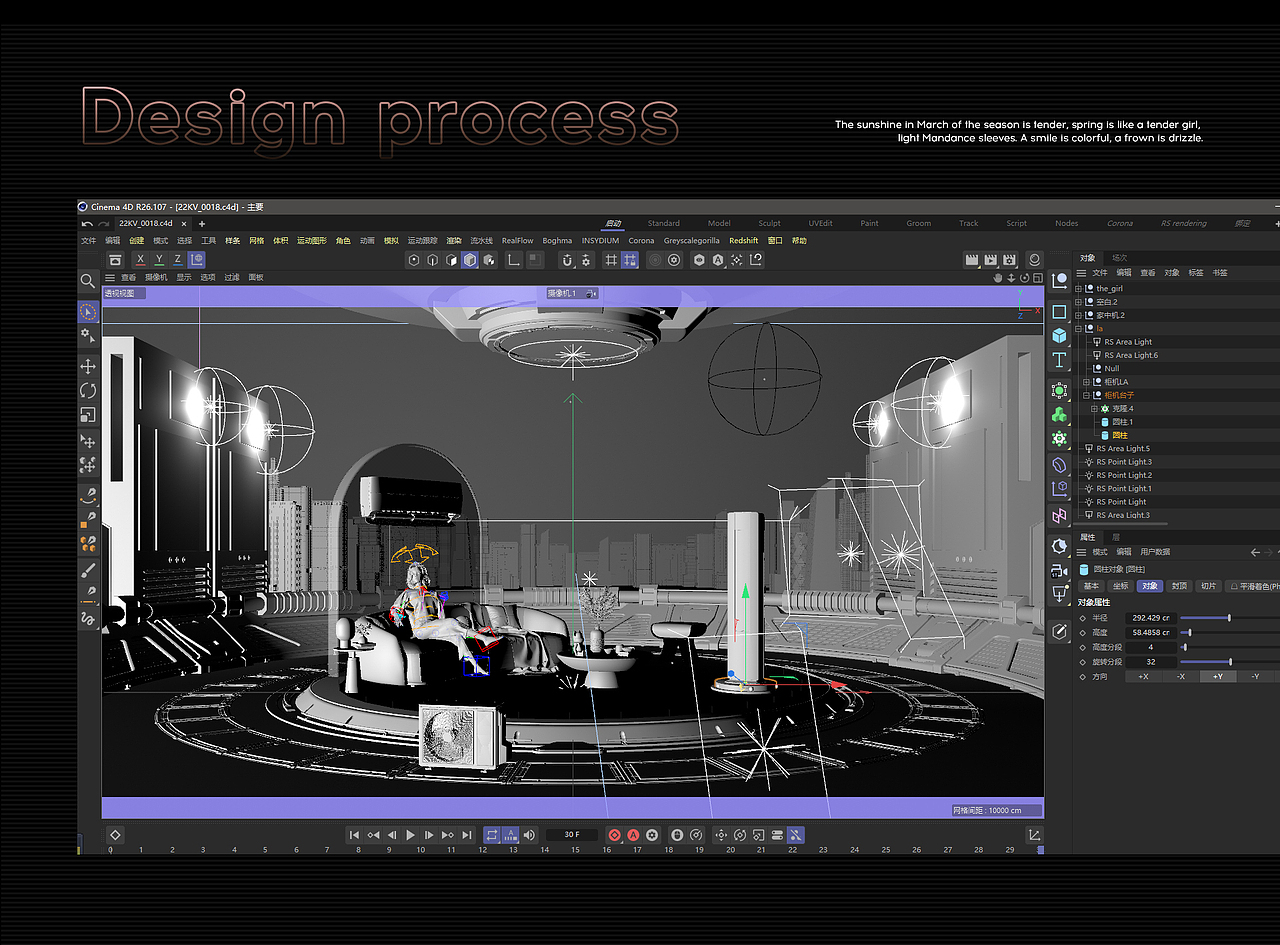The image size is (1280, 945).
Task: Open the search magnifier tool
Action: pyautogui.click(x=88, y=281)
